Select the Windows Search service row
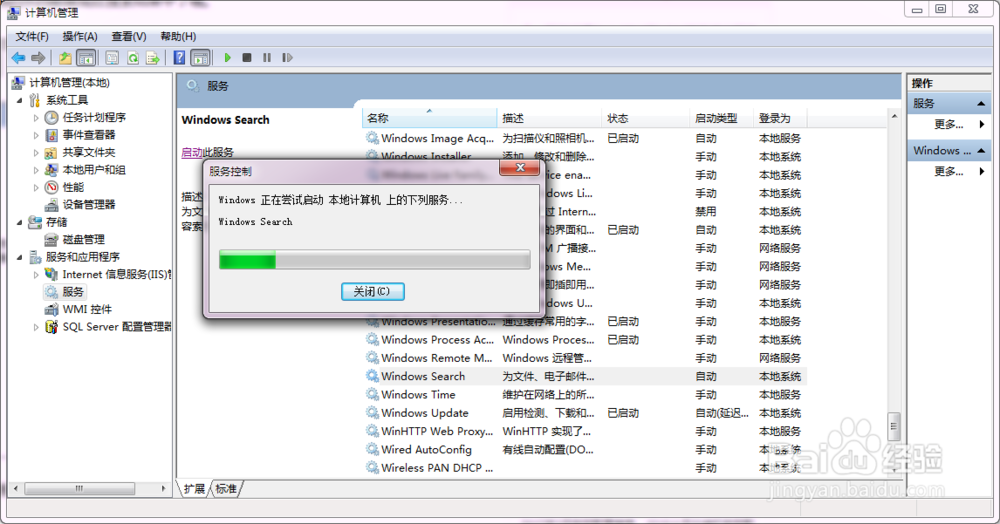 [x=585, y=376]
